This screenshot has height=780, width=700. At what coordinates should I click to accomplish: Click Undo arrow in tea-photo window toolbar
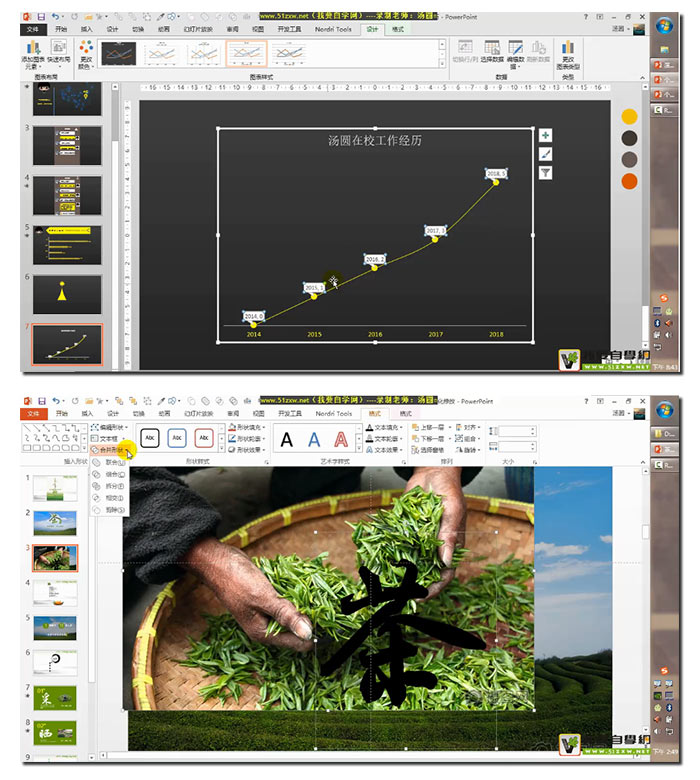click(56, 401)
